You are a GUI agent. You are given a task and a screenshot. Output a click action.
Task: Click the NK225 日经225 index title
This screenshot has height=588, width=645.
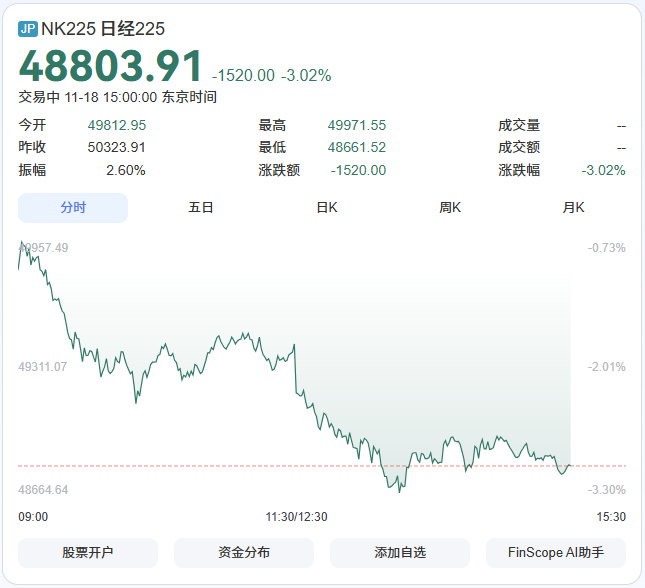[x=103, y=29]
